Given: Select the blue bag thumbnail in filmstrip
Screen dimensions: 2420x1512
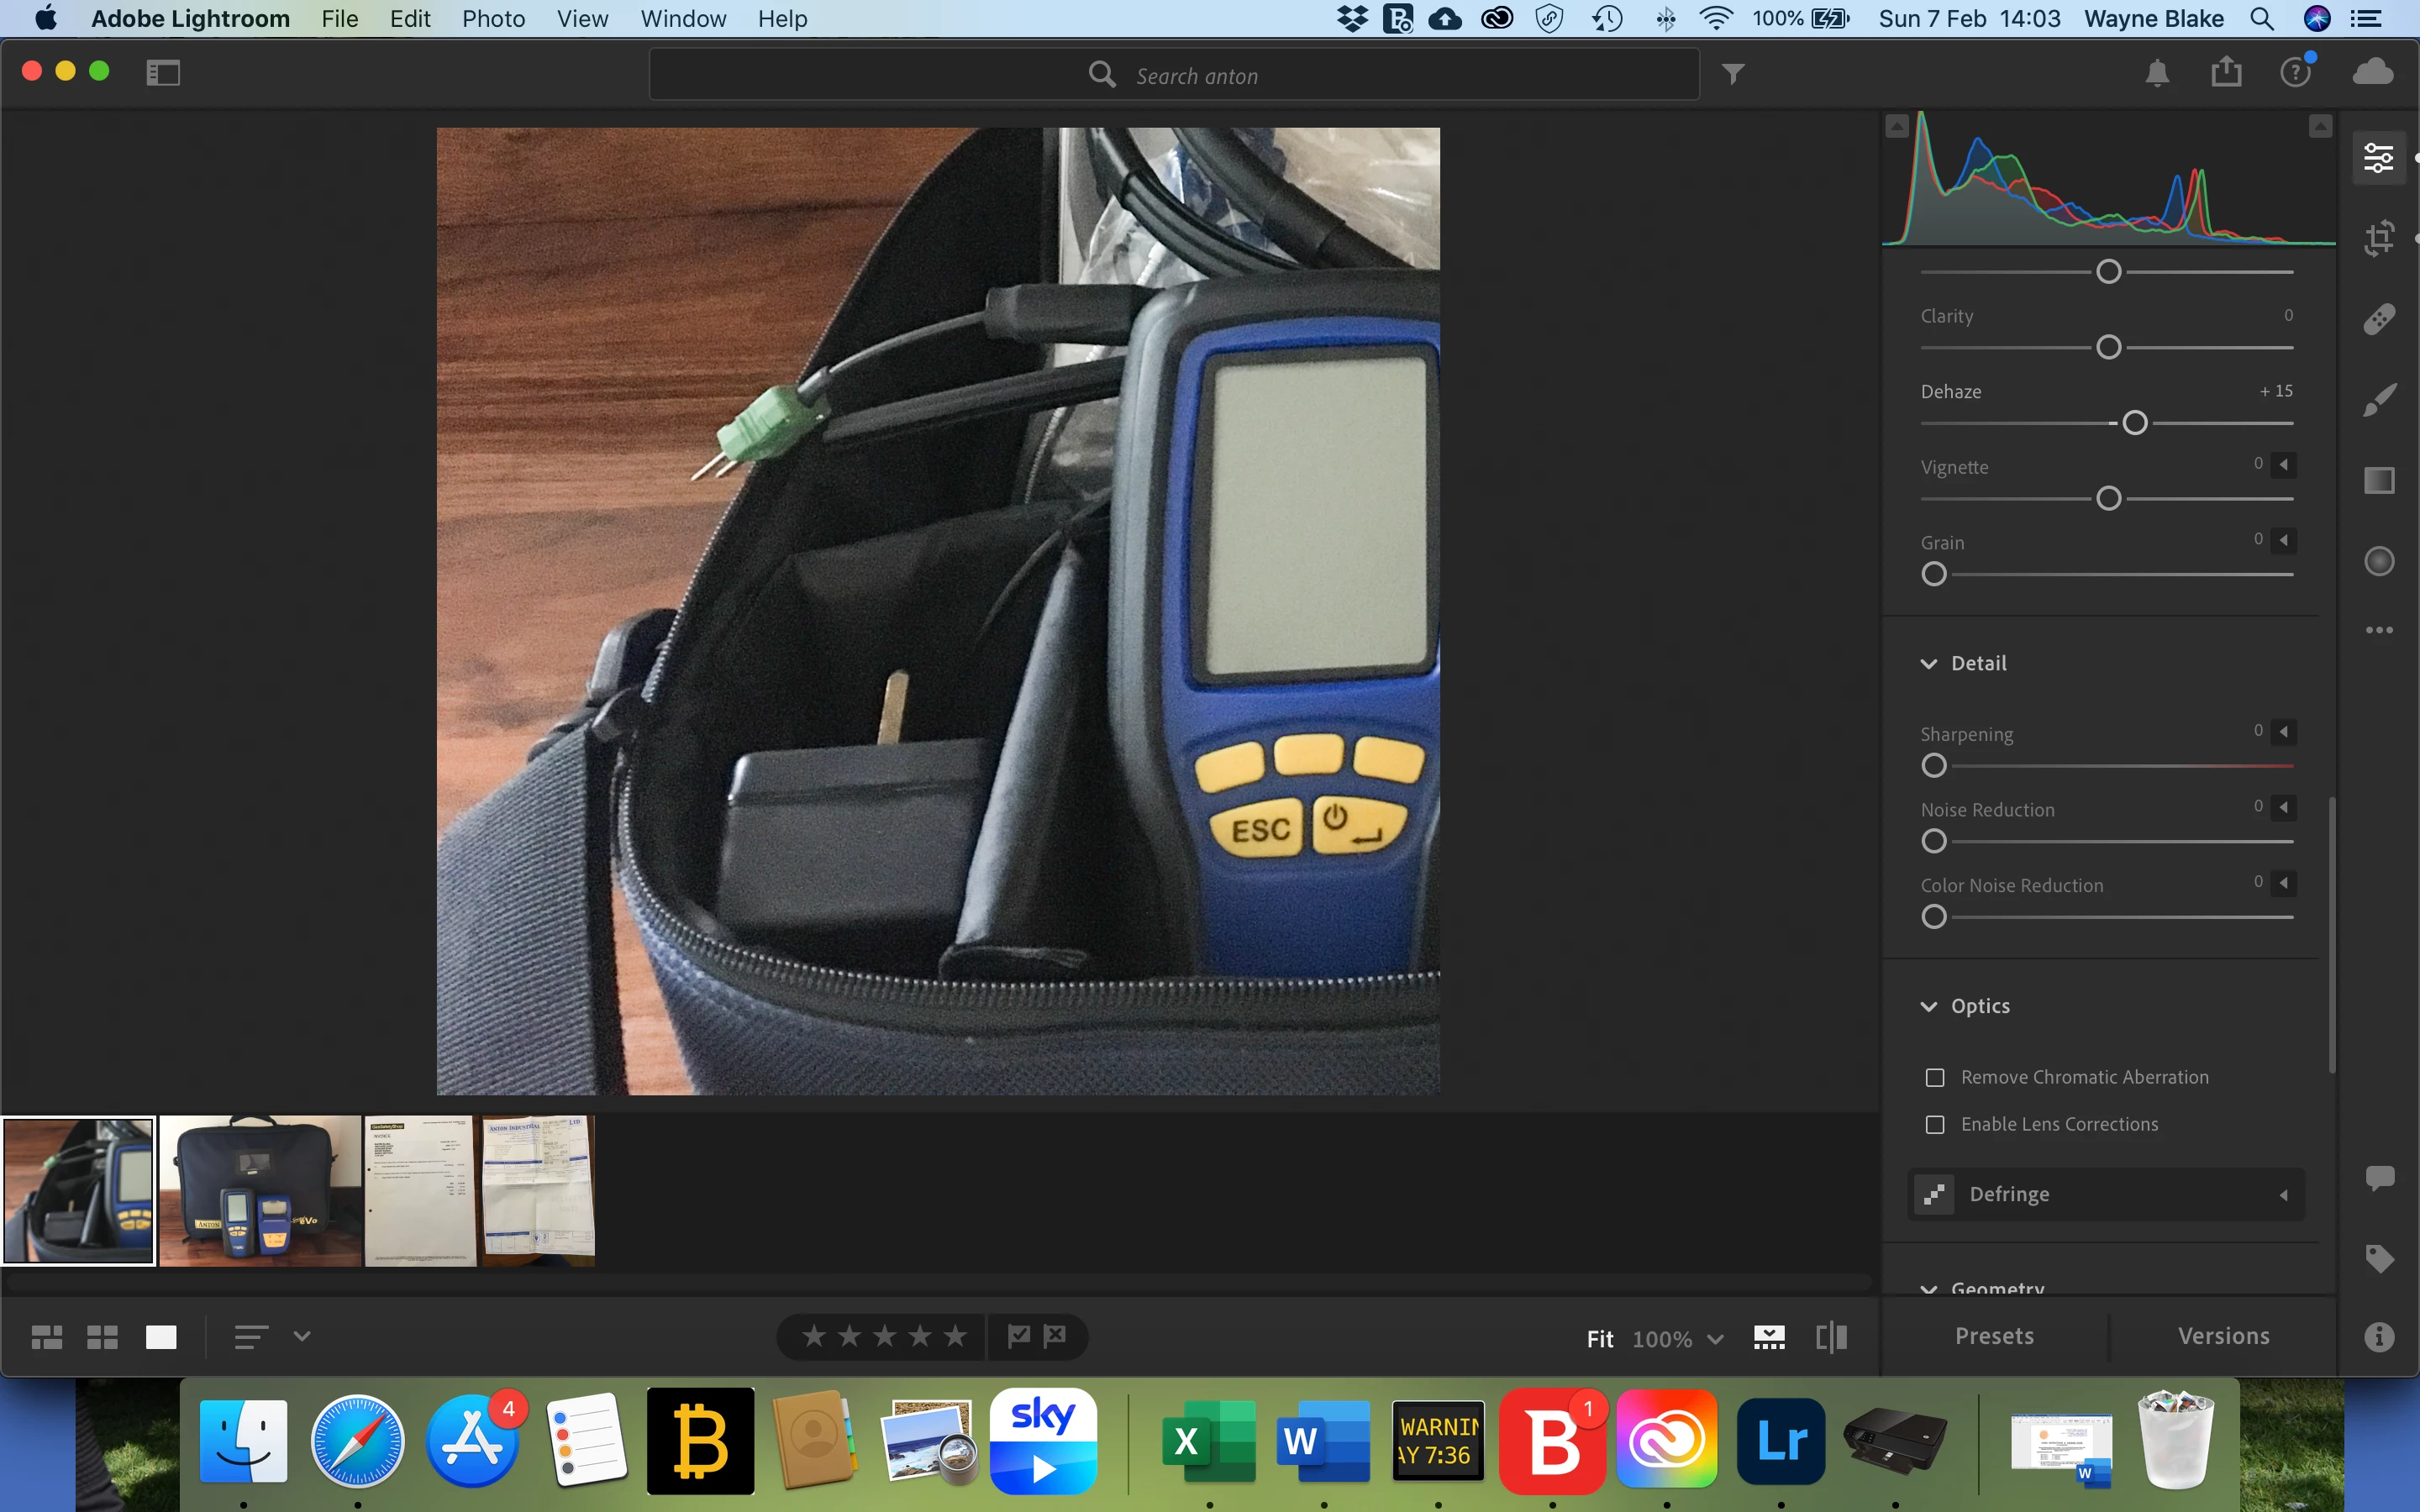Looking at the screenshot, I should point(260,1190).
